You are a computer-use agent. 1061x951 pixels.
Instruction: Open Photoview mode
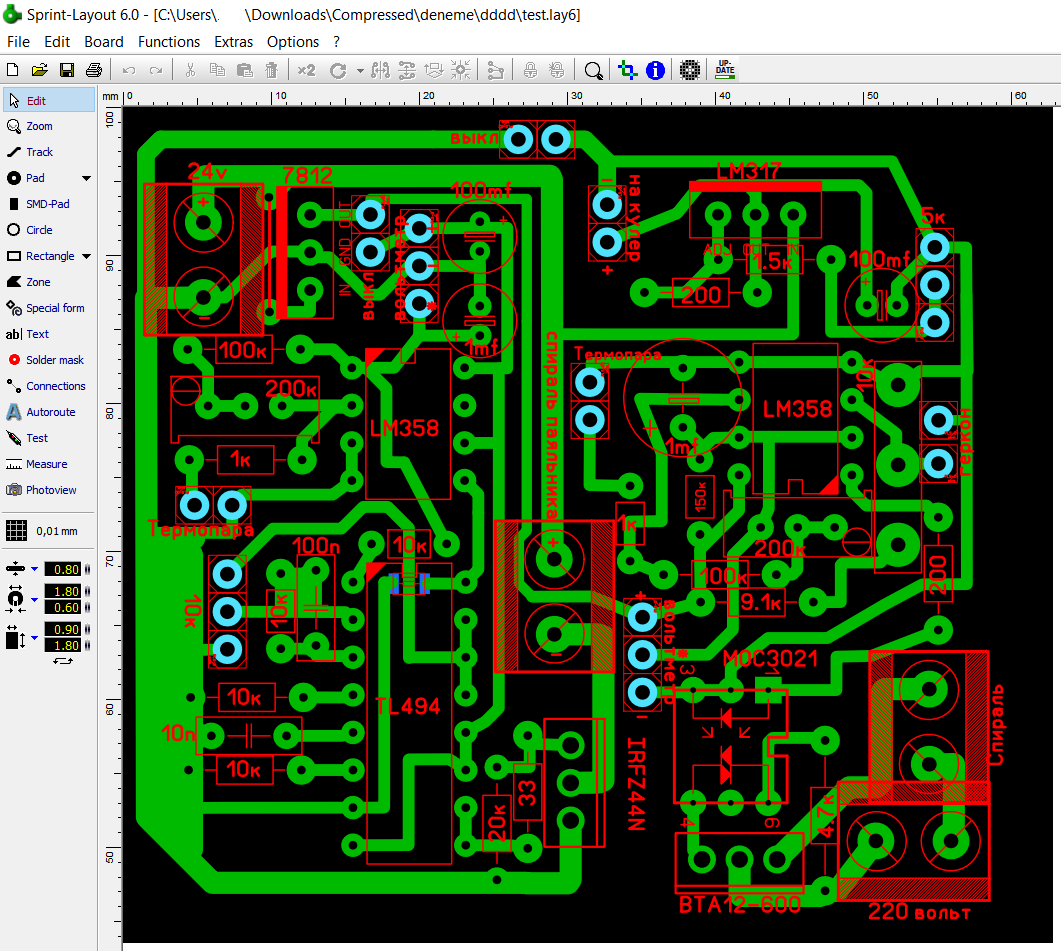pyautogui.click(x=49, y=490)
